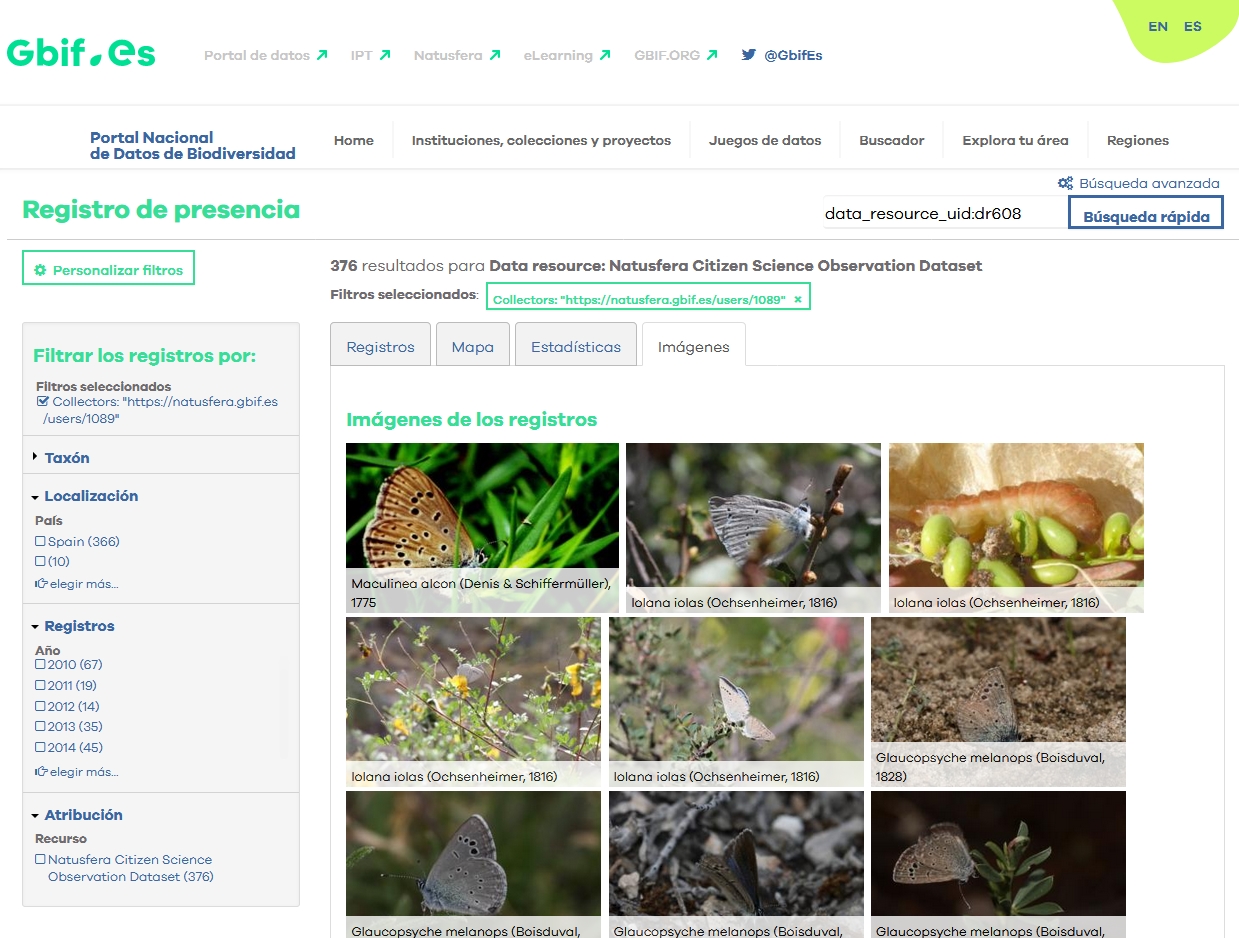Click the arrow icon next to eLearning
The width and height of the screenshot is (1239, 938).
[605, 55]
